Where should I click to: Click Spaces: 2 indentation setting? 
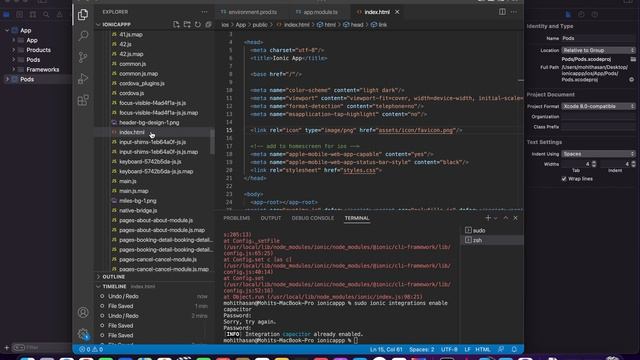[422, 349]
